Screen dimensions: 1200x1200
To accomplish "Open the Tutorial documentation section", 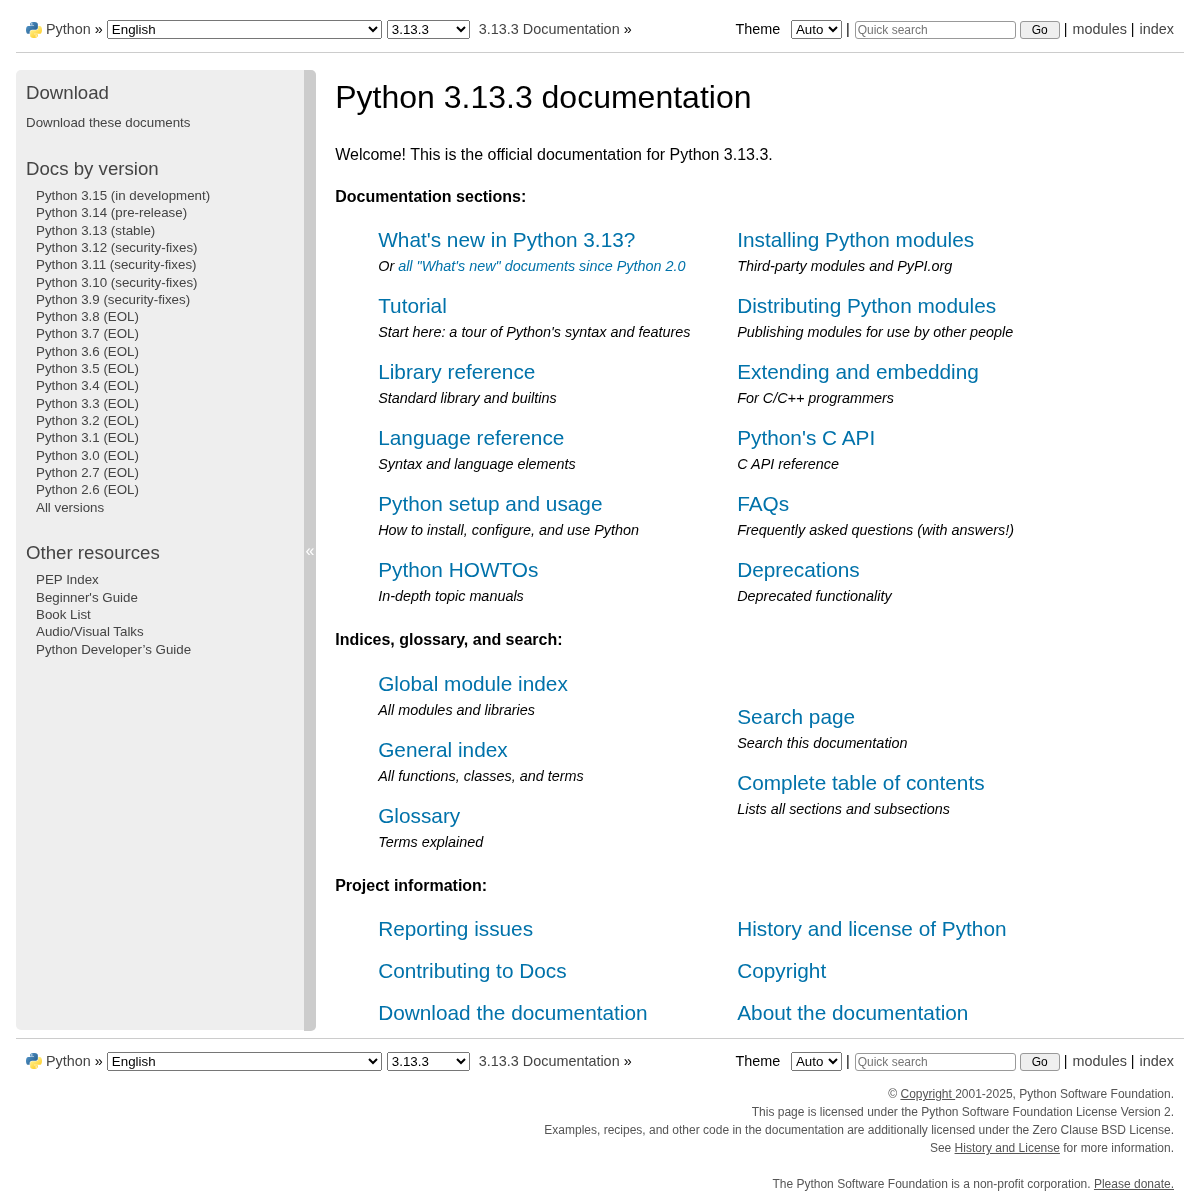I will (412, 306).
